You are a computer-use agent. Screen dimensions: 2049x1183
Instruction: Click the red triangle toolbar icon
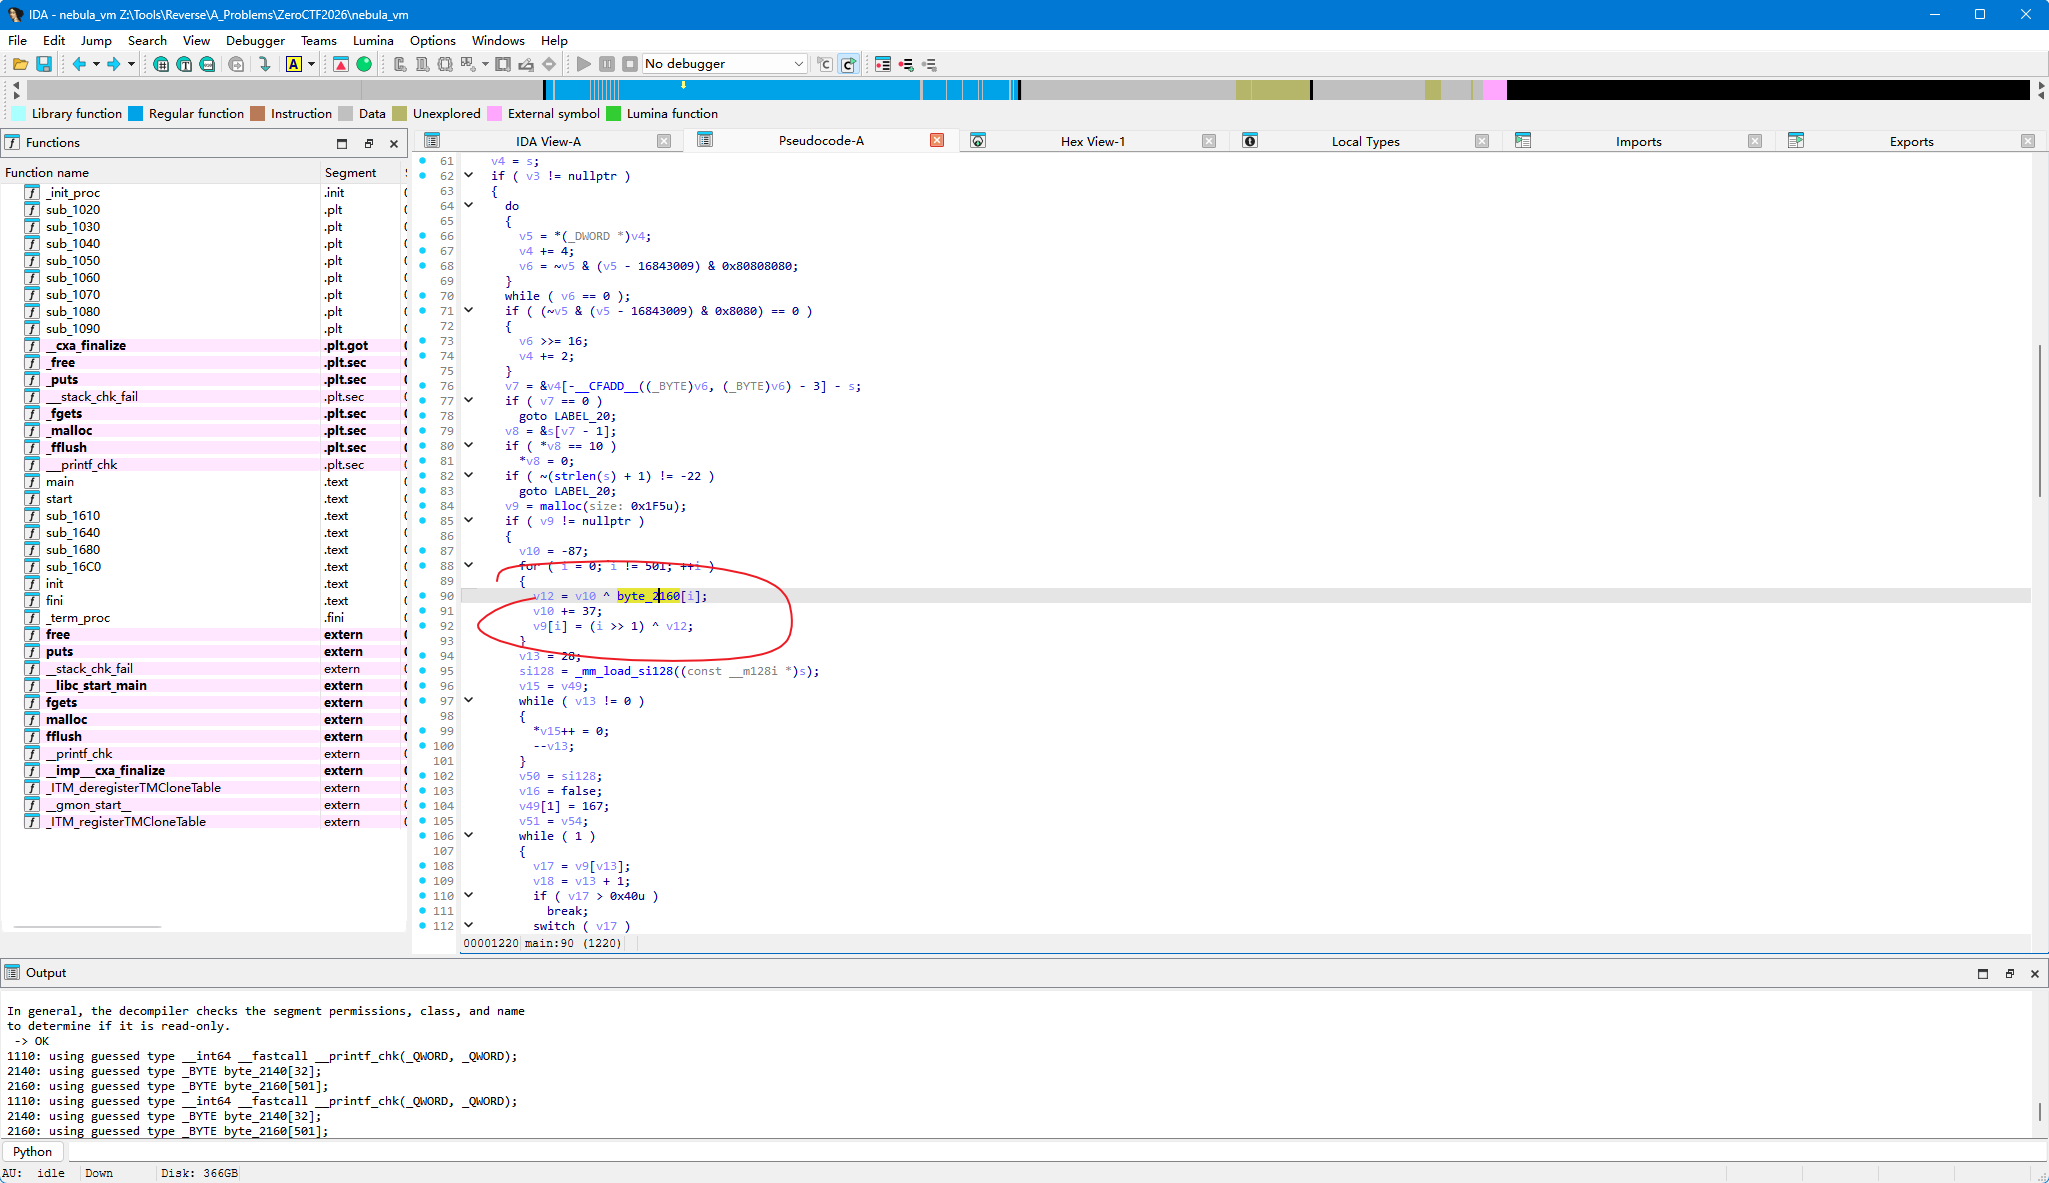pos(341,64)
